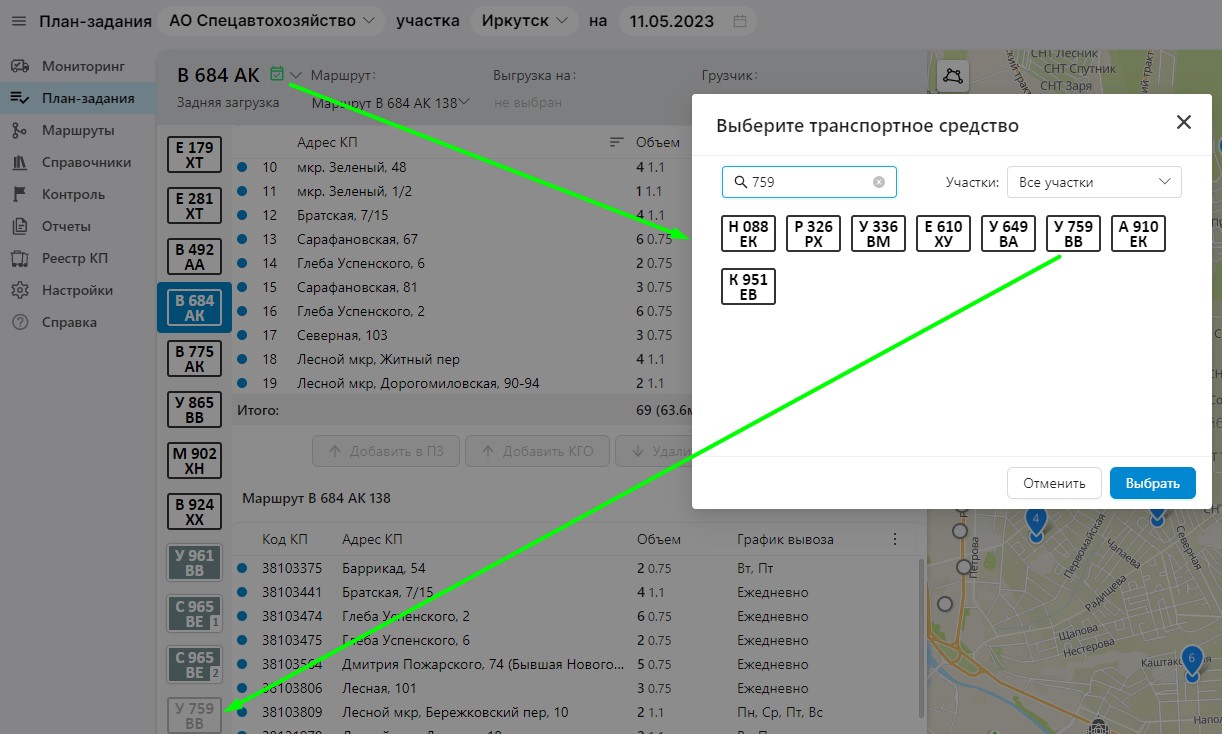This screenshot has height=734, width=1222.
Task: Go to Маршруты in the sidebar
Action: 77,130
